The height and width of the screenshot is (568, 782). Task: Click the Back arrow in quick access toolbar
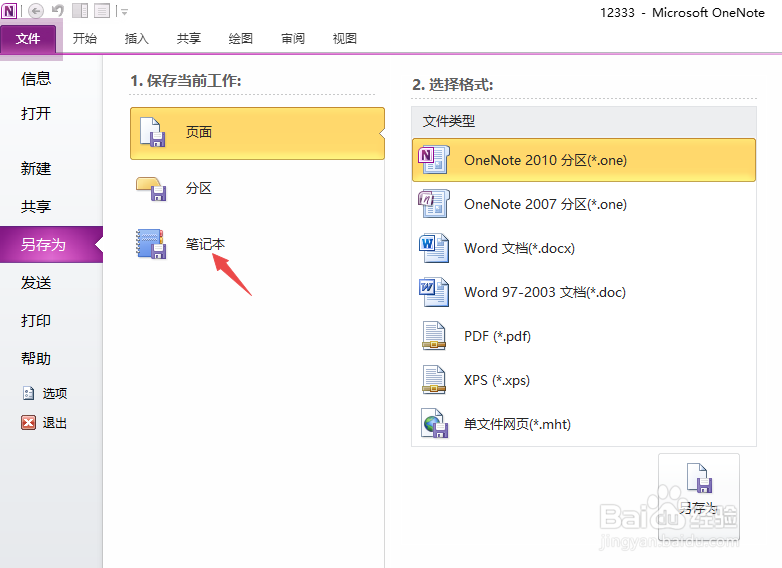(x=35, y=10)
